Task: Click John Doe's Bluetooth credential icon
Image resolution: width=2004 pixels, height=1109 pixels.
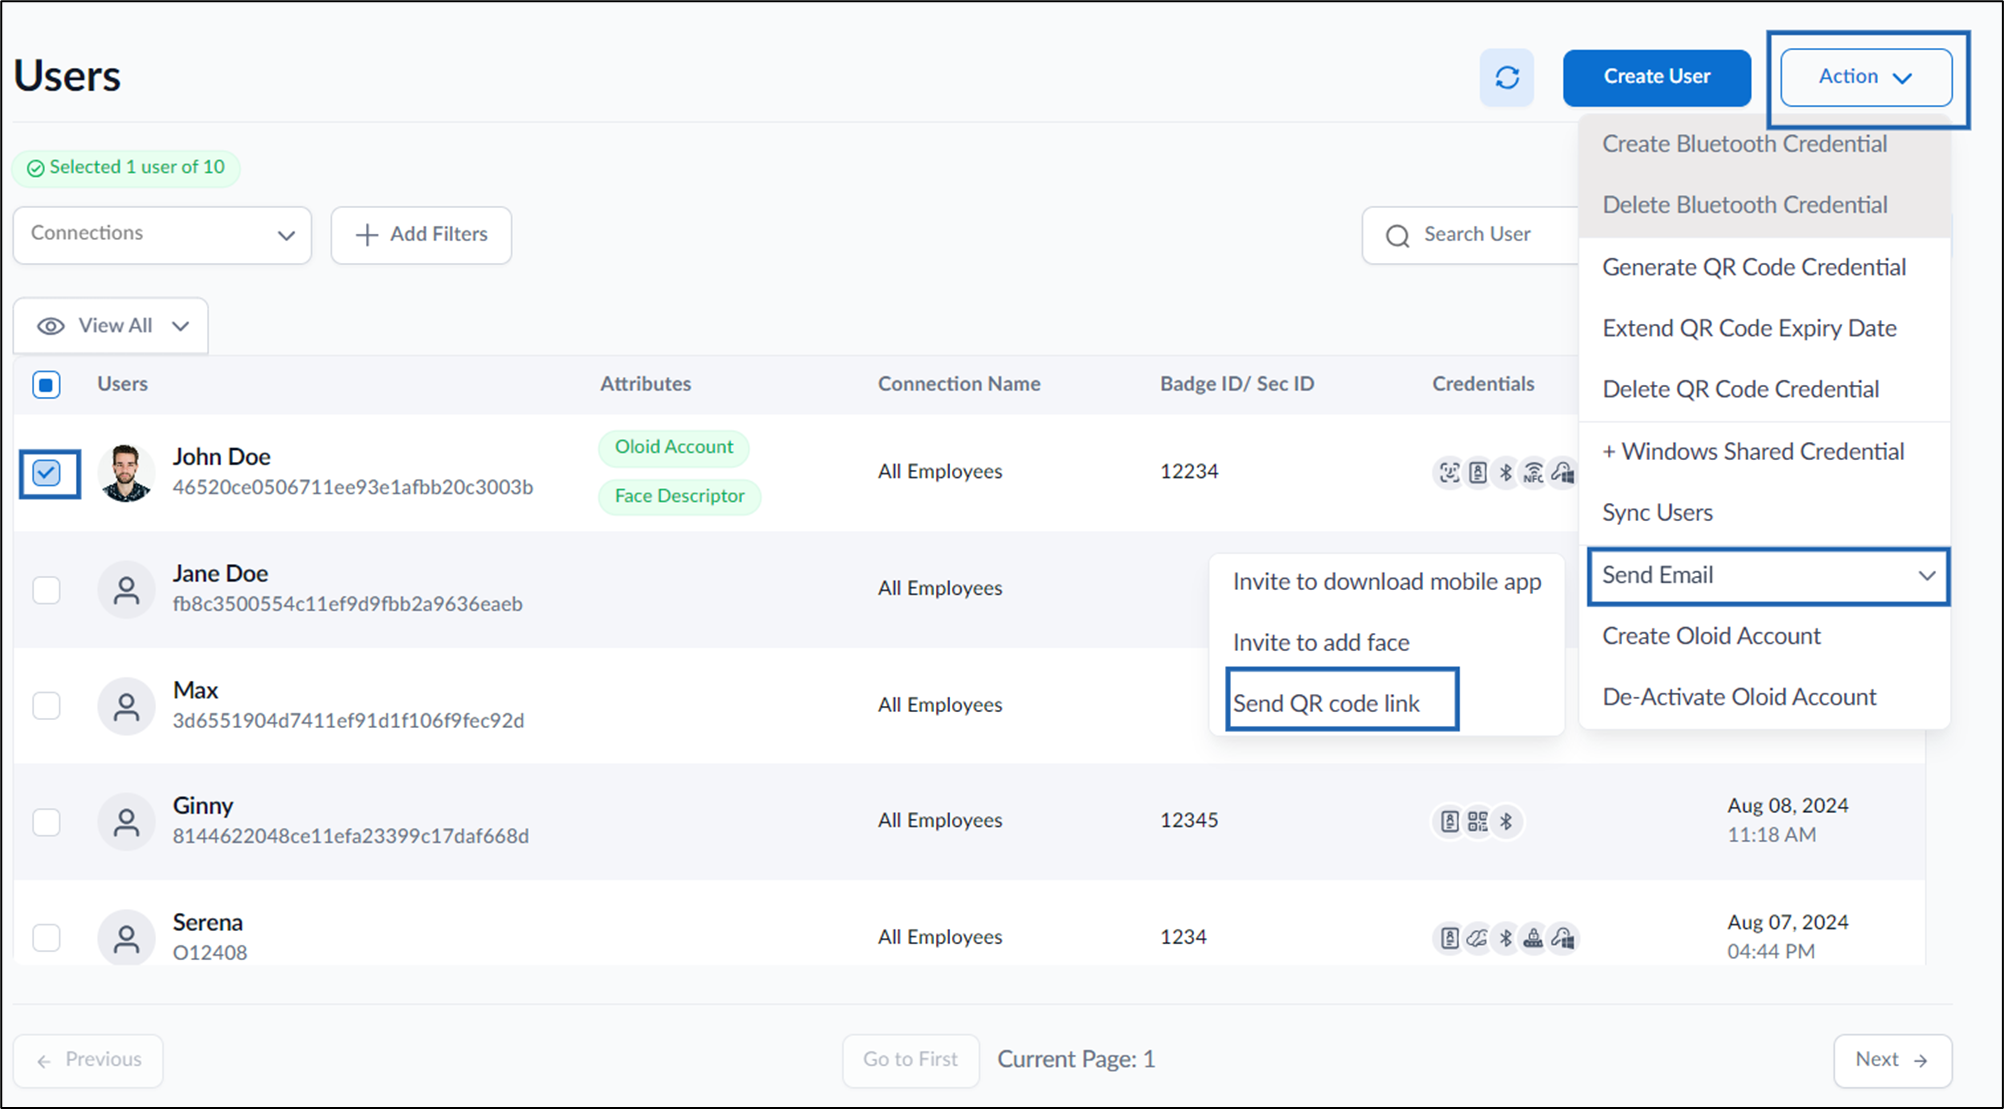Action: [x=1505, y=472]
